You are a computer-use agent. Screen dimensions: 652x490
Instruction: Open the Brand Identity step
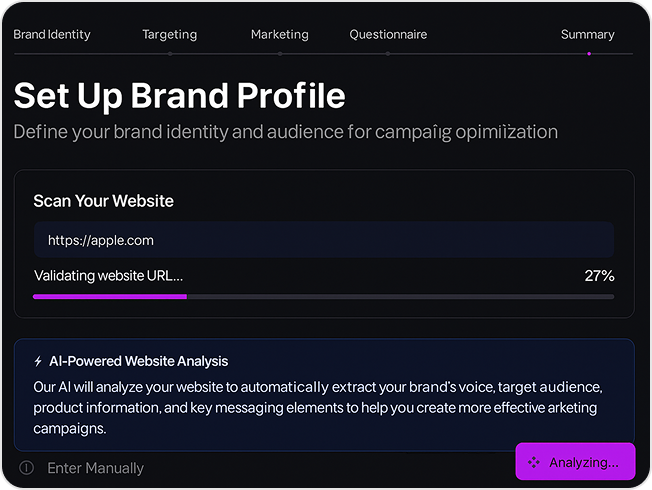pos(52,35)
